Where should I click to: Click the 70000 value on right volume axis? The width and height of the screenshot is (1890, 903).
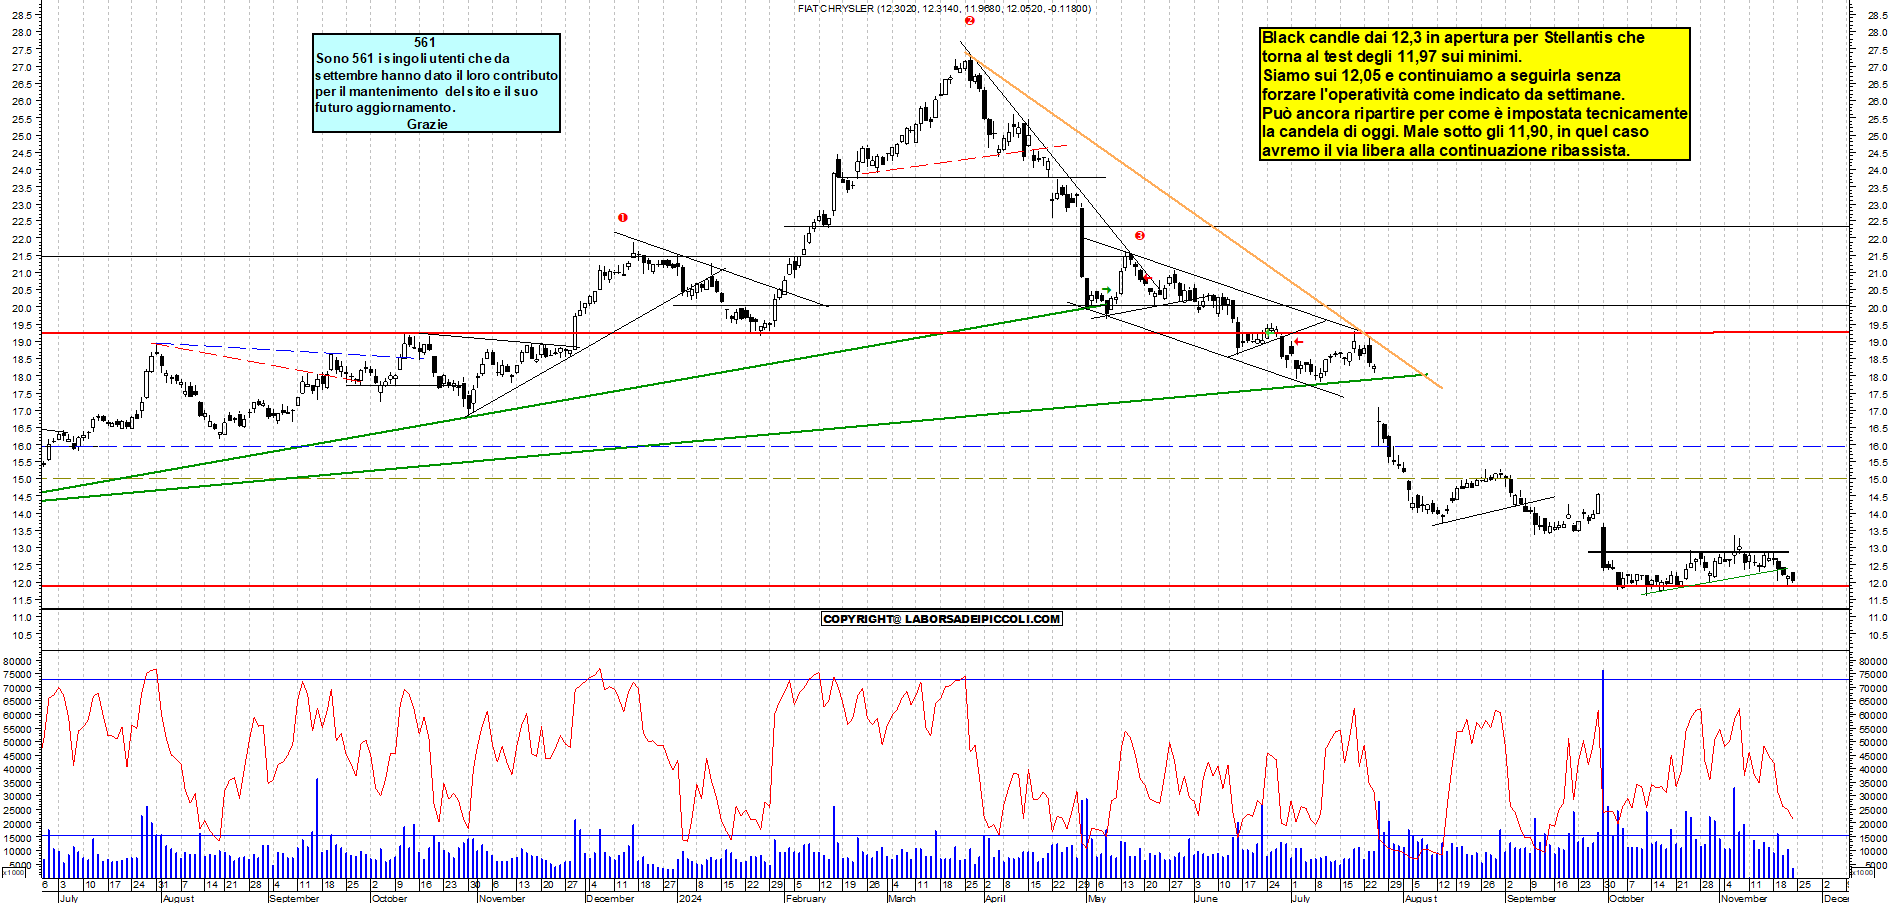click(1871, 688)
